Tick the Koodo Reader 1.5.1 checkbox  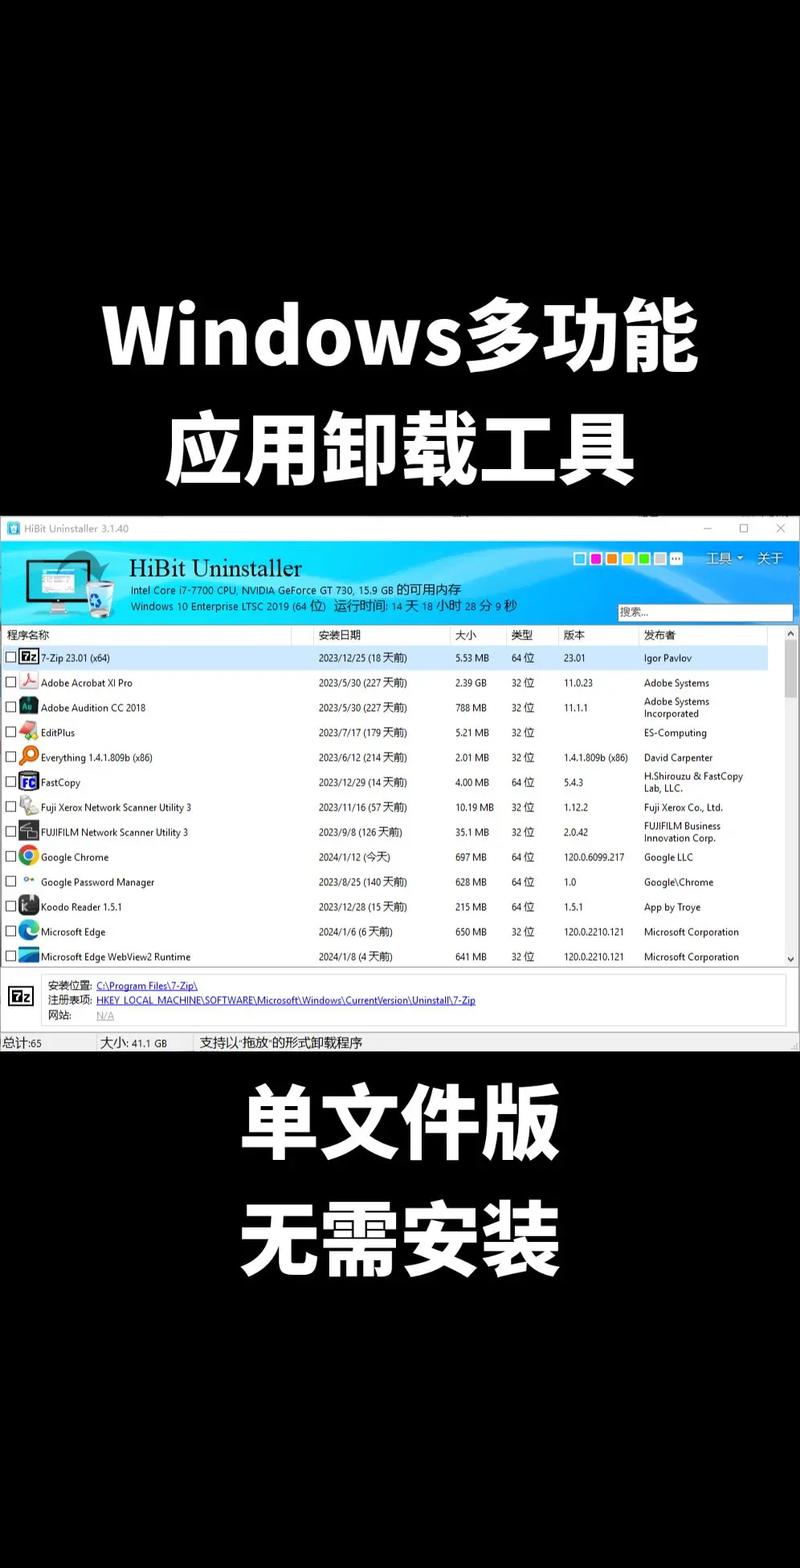[x=11, y=906]
